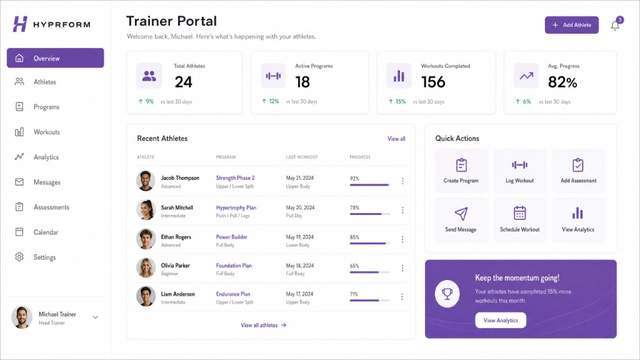Click the Workouts chart icon in sidebar
This screenshot has height=360, width=640.
click(x=19, y=132)
